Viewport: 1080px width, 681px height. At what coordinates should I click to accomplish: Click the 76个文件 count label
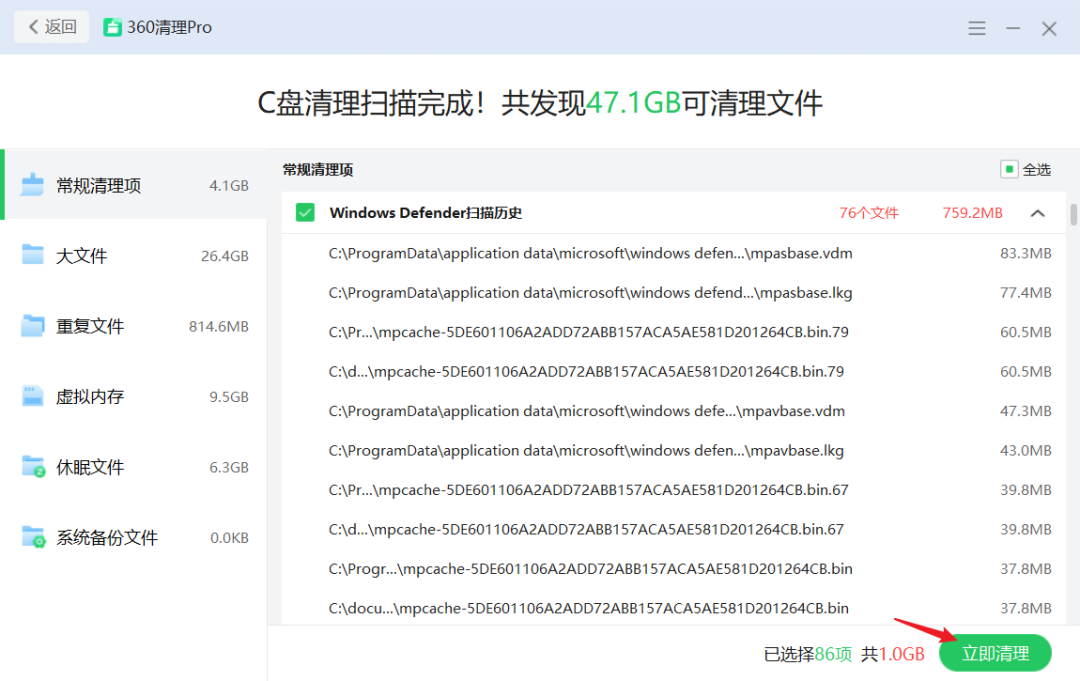click(869, 213)
